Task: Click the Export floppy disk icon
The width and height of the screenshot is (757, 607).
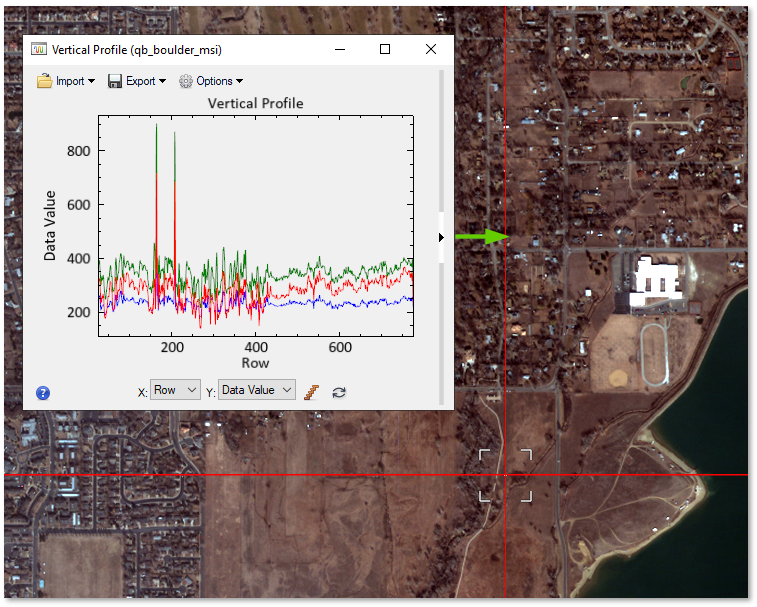Action: (x=115, y=81)
